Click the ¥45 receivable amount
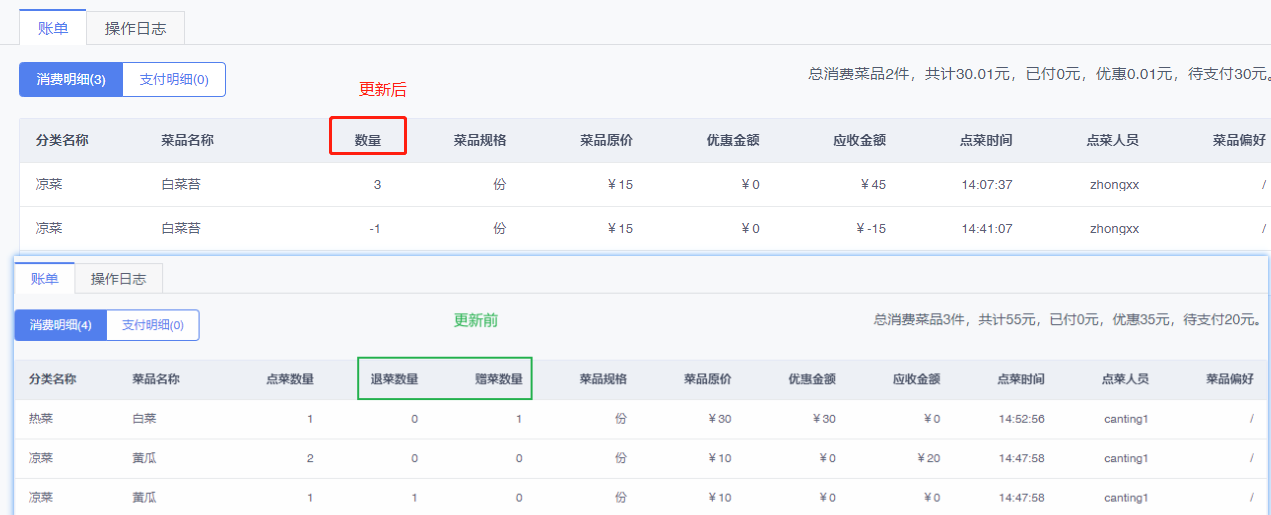 (873, 185)
